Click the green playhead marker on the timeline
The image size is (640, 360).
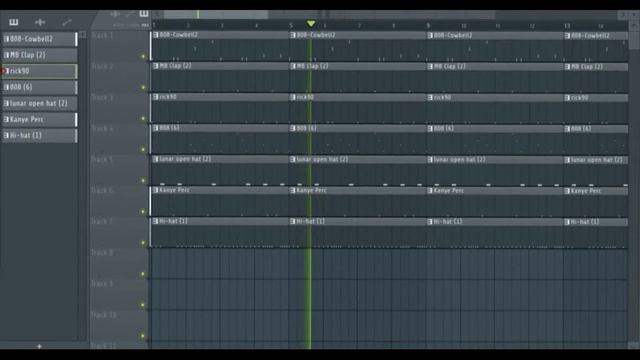[311, 24]
